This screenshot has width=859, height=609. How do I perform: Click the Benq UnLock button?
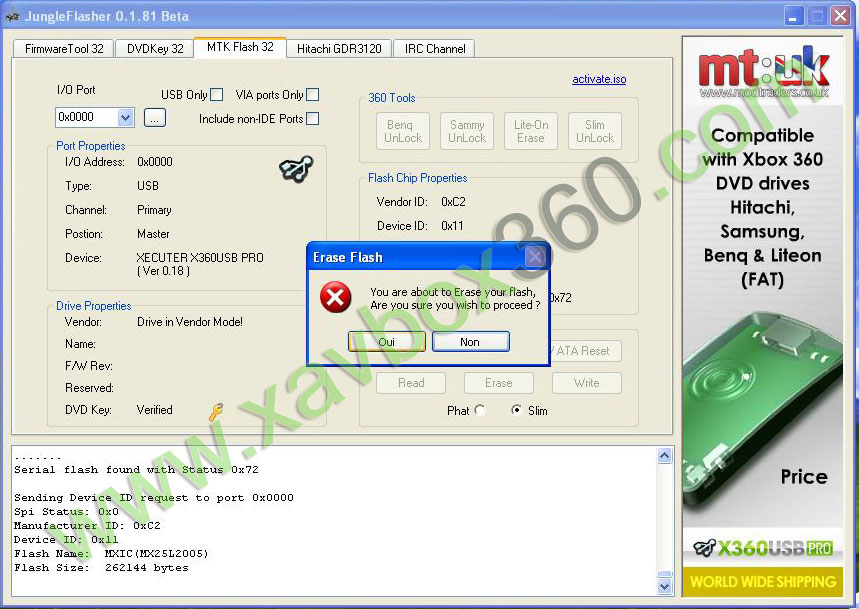[x=403, y=131]
